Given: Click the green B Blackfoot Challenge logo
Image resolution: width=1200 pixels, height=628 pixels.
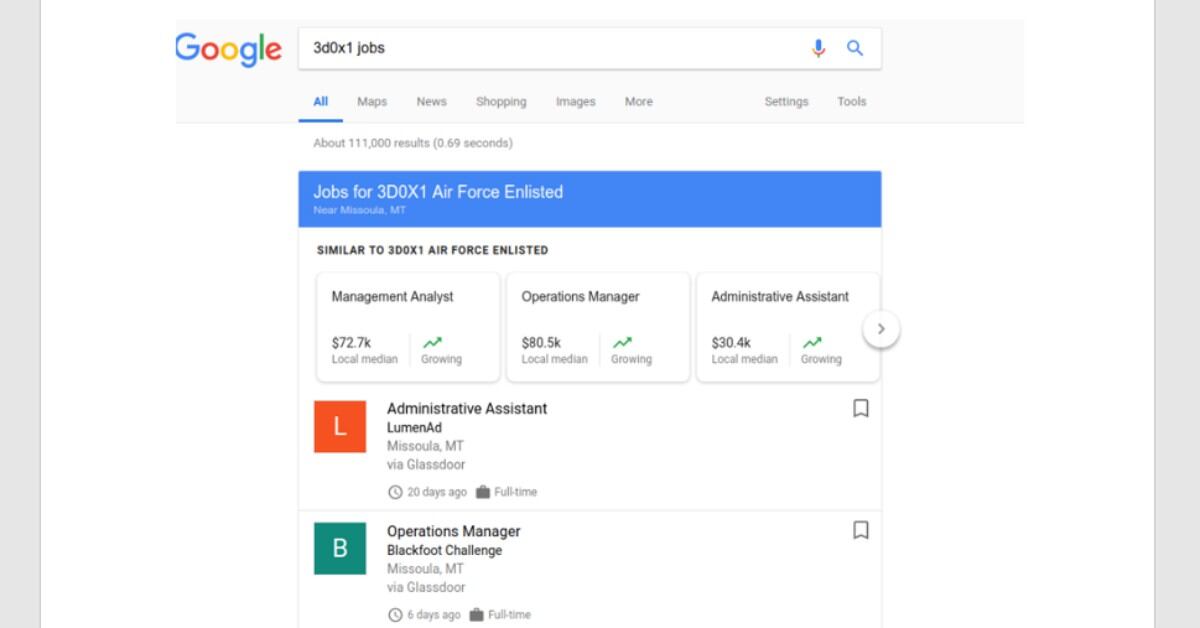Looking at the screenshot, I should click(340, 548).
